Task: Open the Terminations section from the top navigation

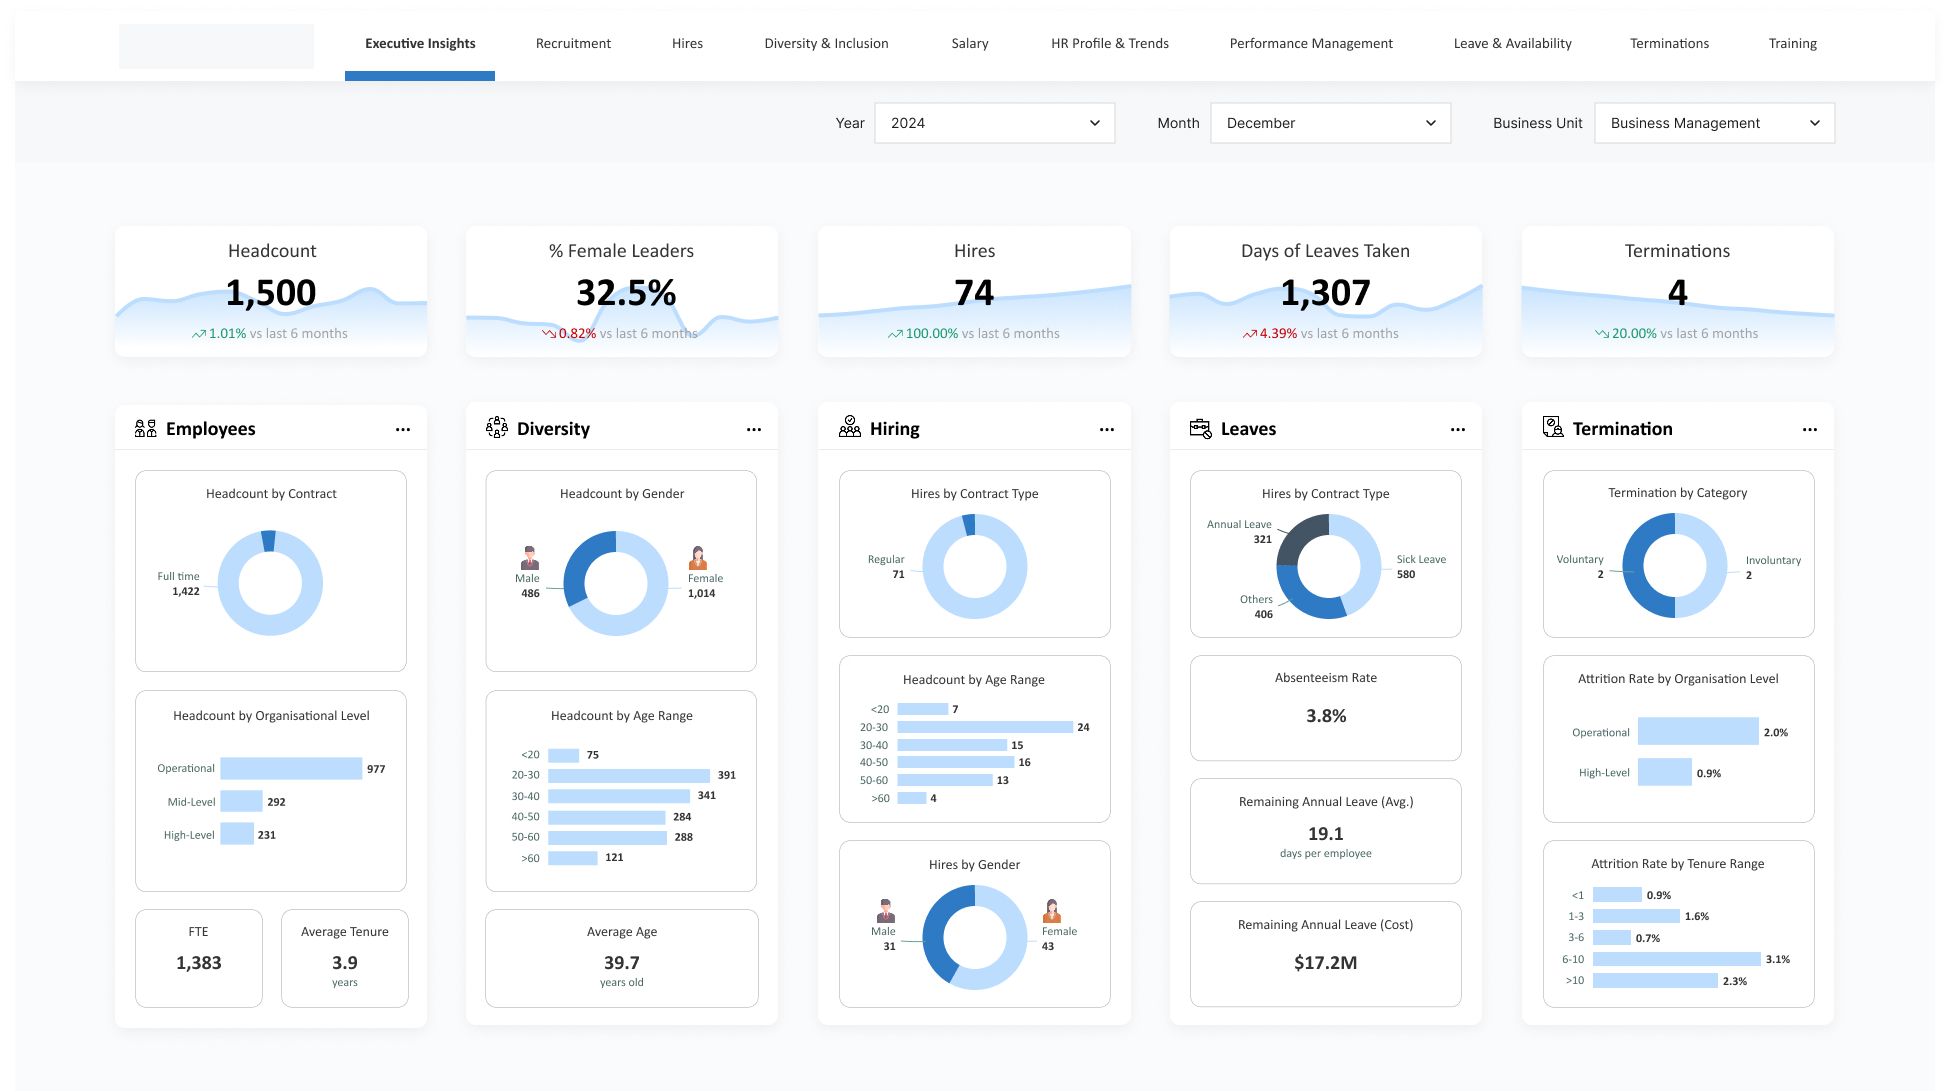Action: point(1669,43)
